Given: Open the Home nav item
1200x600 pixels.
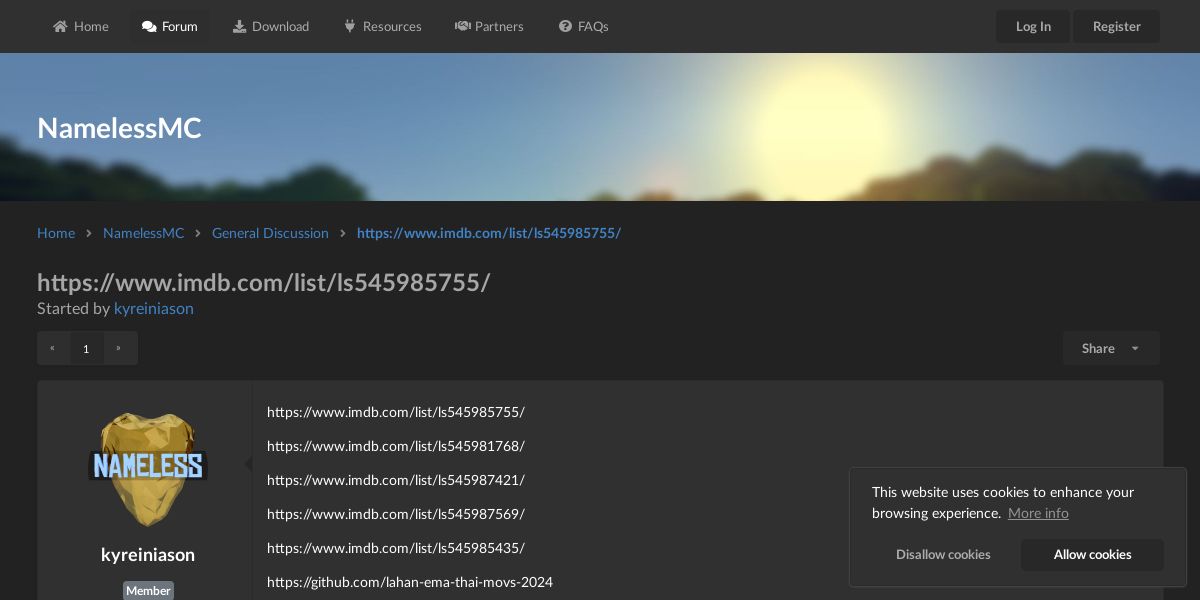Looking at the screenshot, I should [x=81, y=26].
